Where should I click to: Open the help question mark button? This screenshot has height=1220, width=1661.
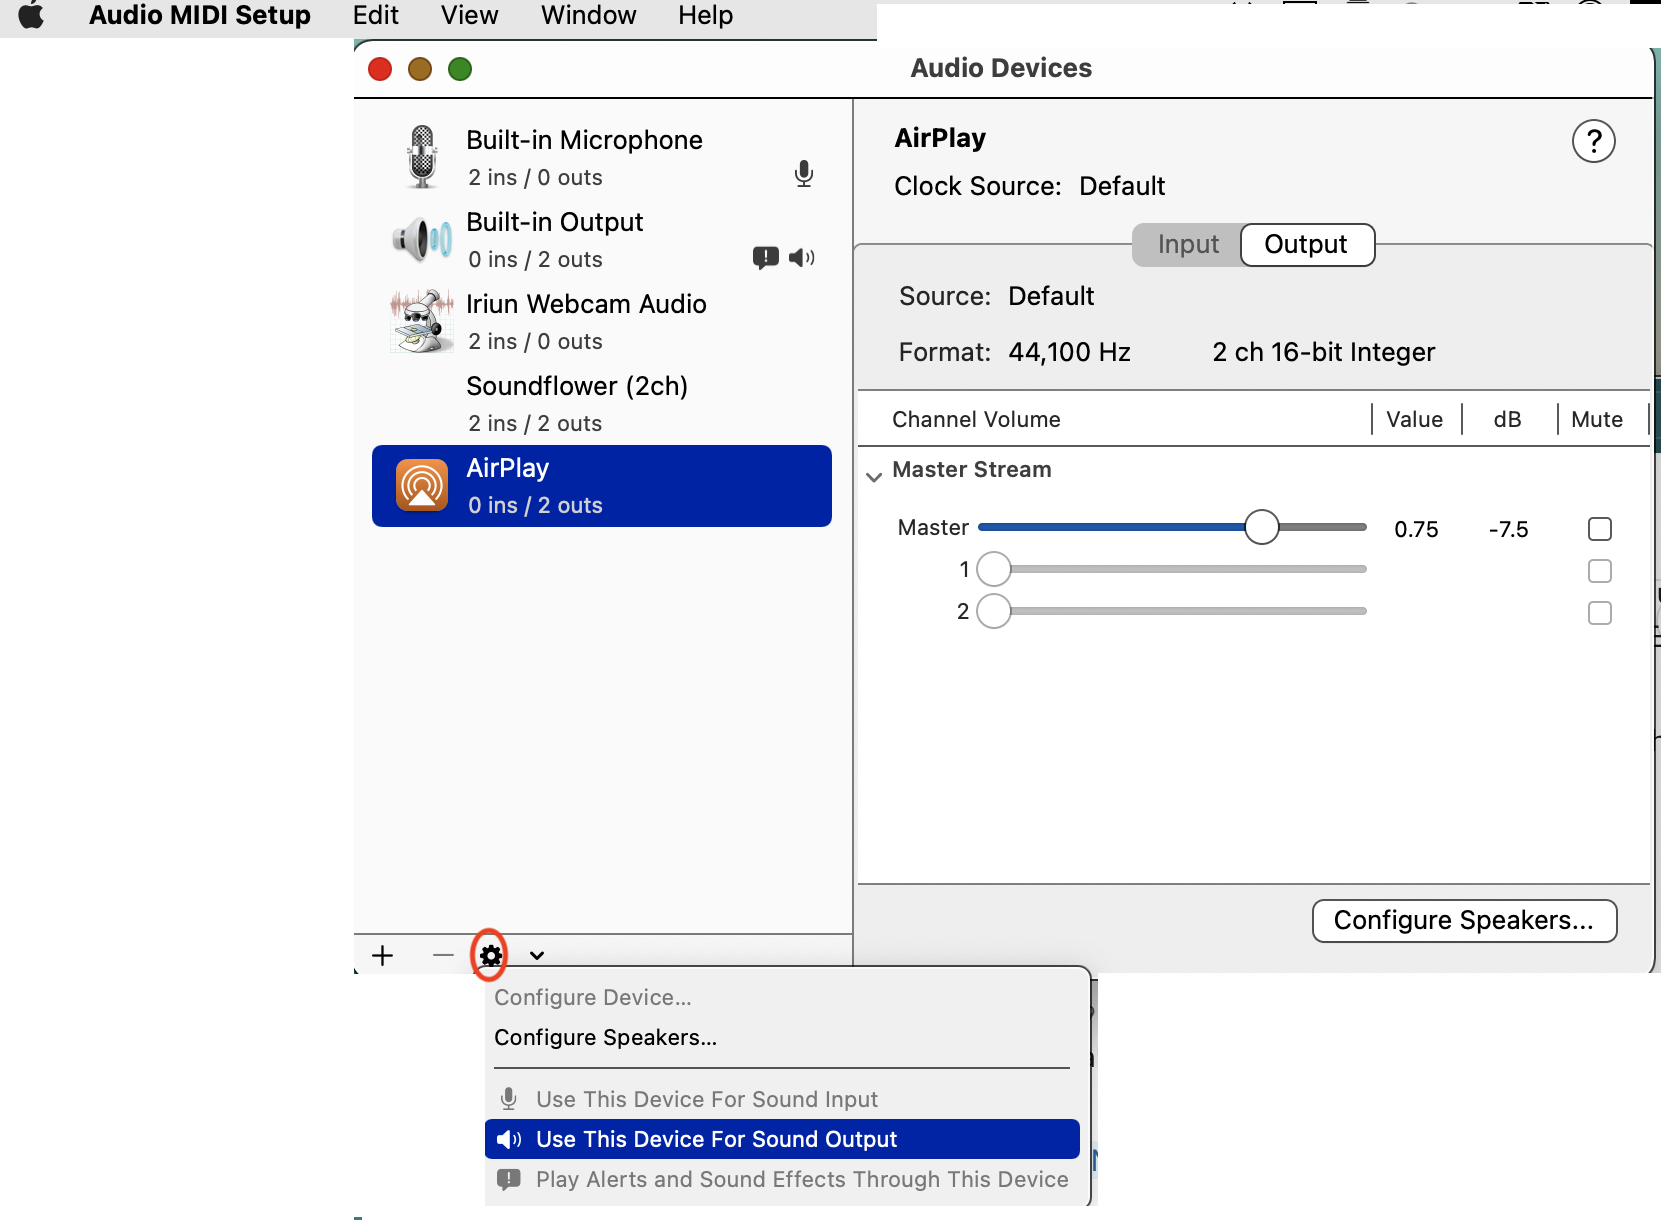point(1594,141)
